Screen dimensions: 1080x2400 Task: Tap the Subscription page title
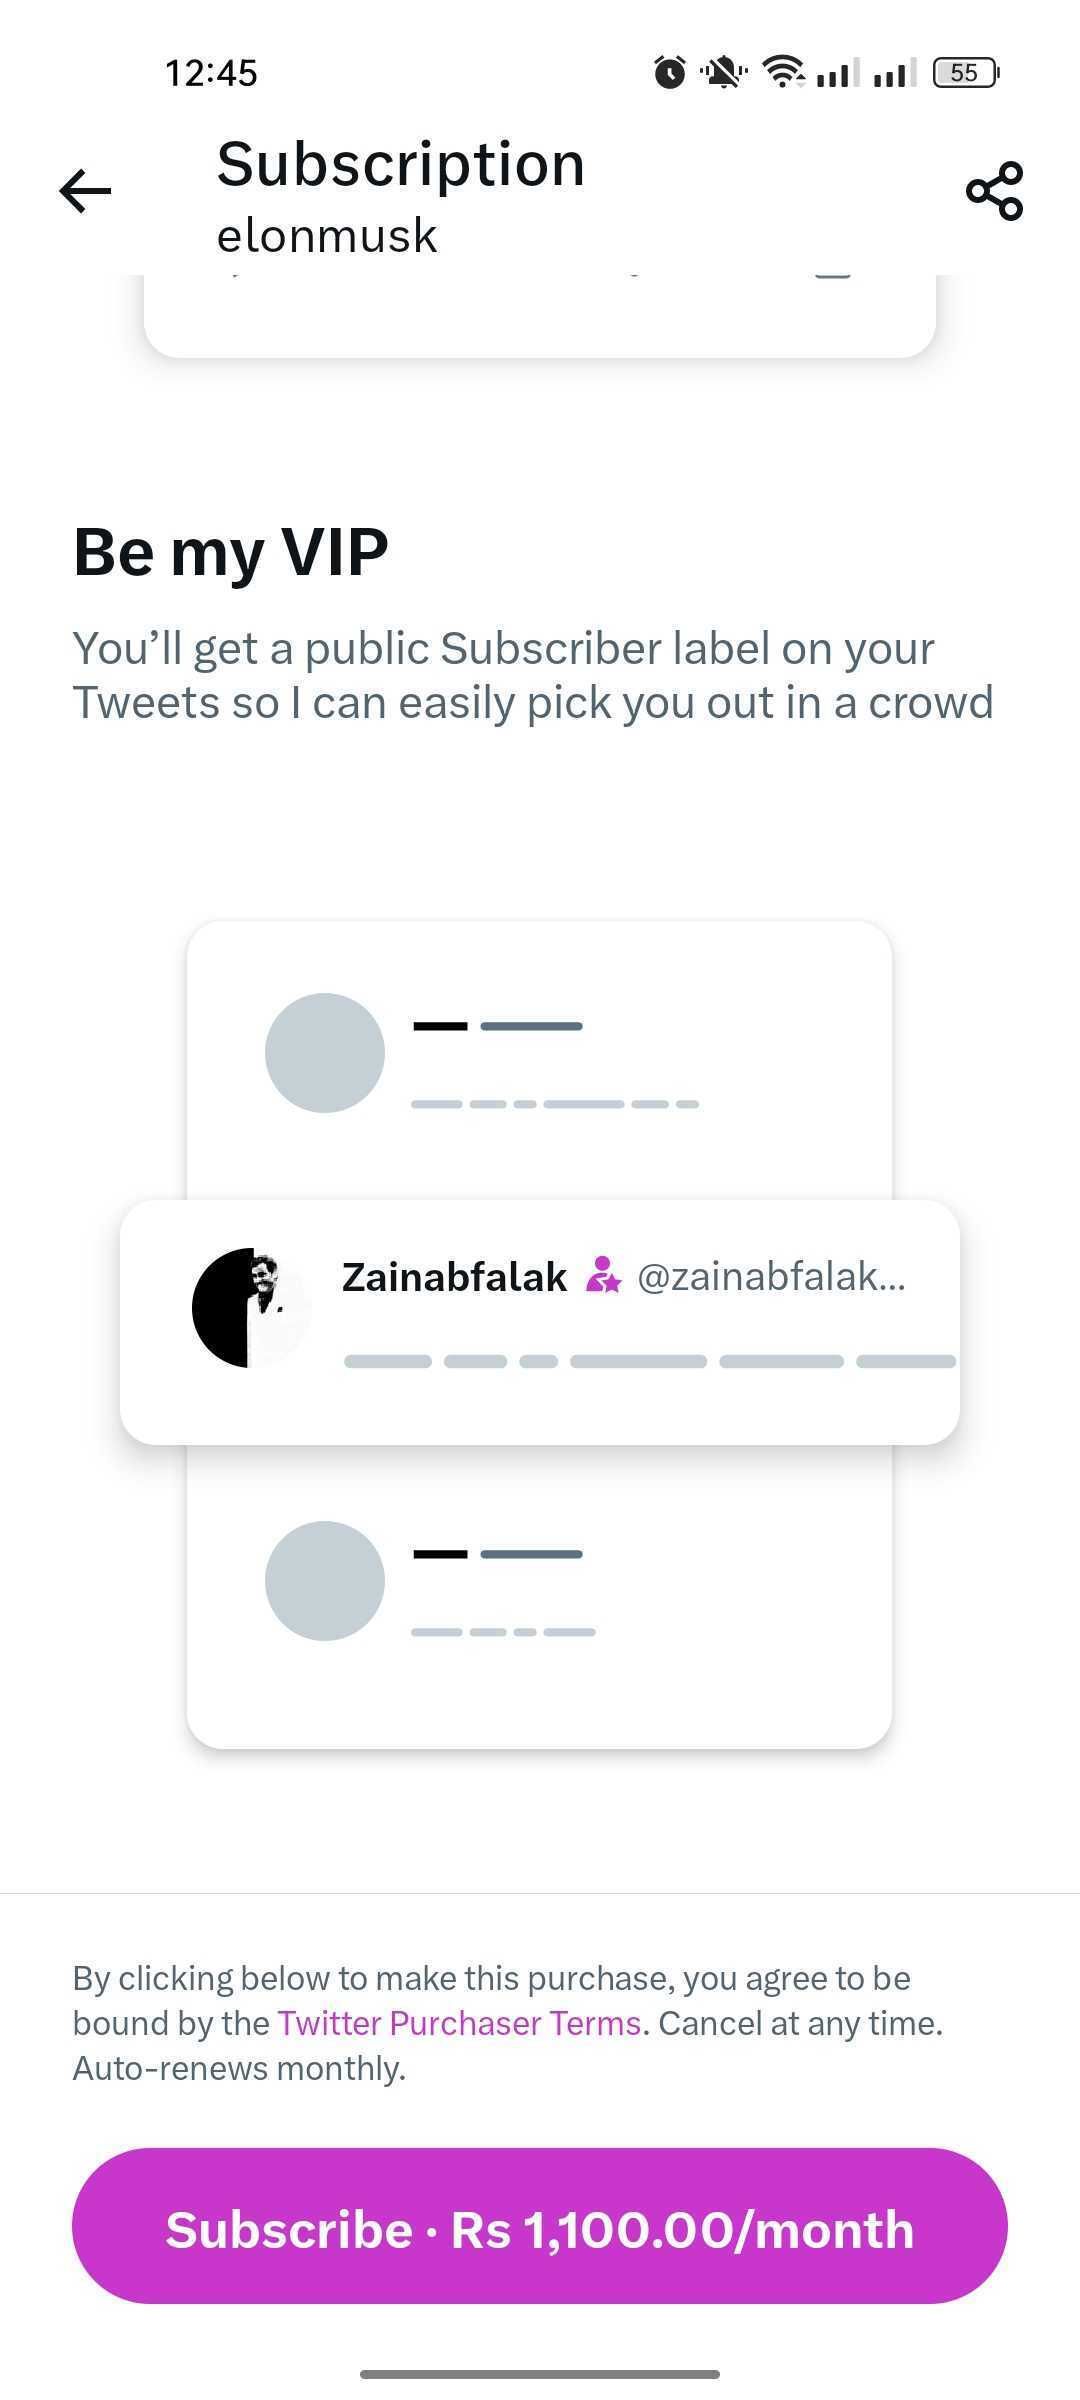400,165
